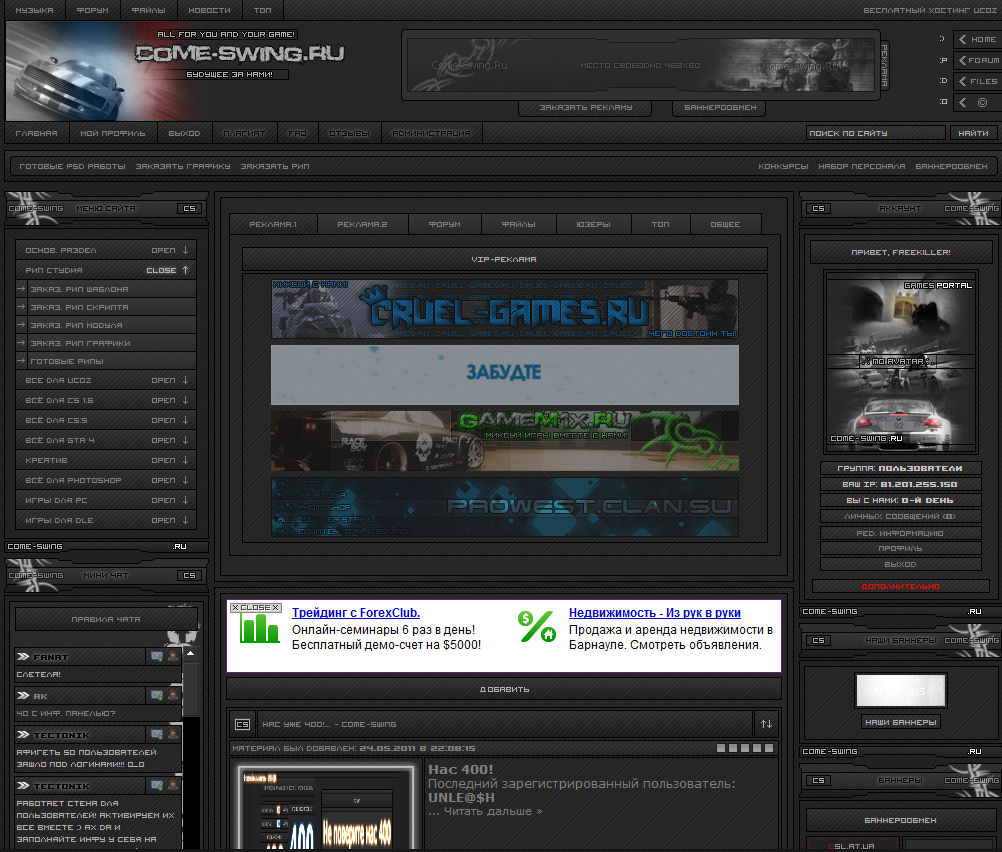Viewport: 1002px width, 852px height.
Task: Click the double-arrow icon before FANAT
Action: tap(23, 656)
